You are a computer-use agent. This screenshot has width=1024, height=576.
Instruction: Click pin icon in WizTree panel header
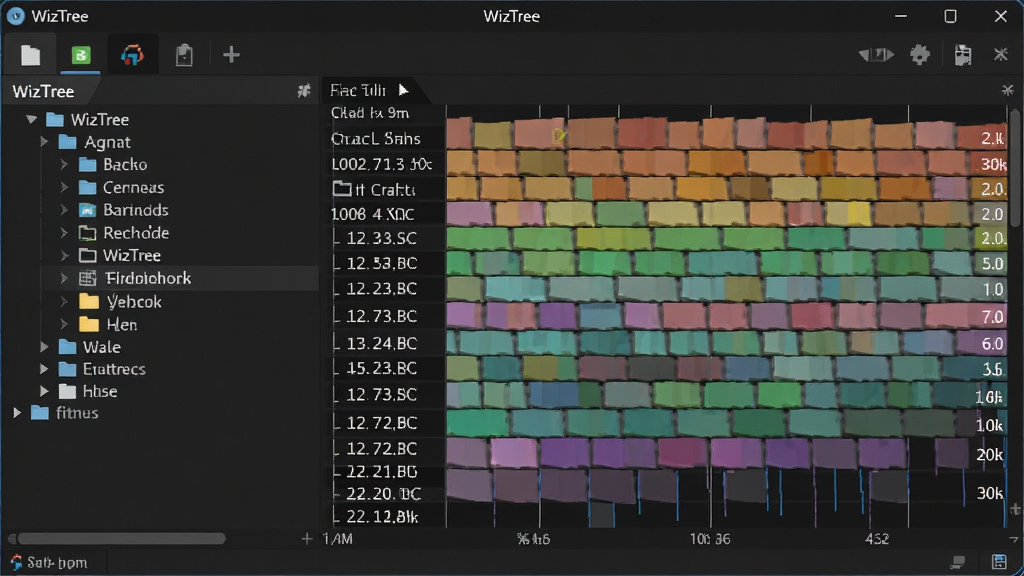click(x=304, y=91)
